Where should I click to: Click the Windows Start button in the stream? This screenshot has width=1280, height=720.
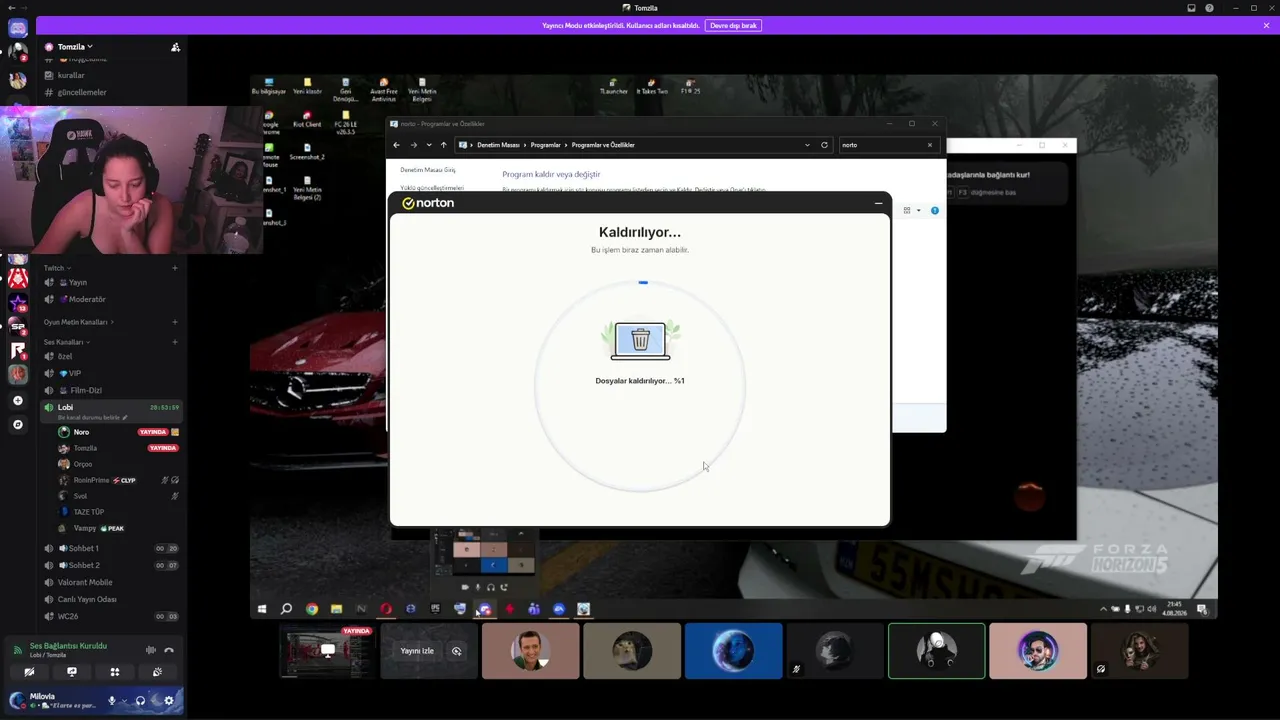pyautogui.click(x=262, y=608)
